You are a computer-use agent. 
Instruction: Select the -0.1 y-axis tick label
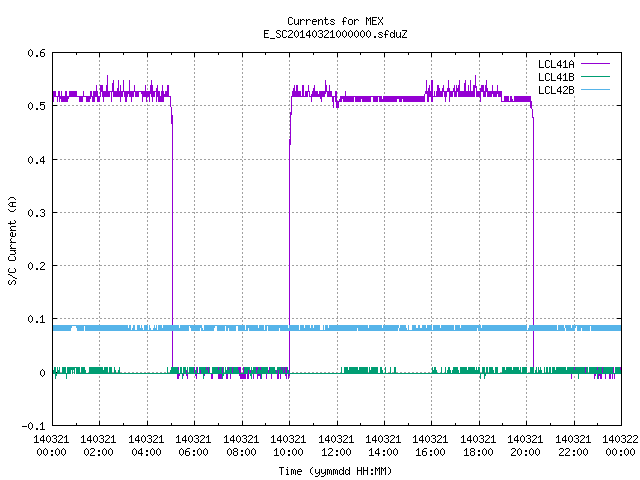pos(33,426)
